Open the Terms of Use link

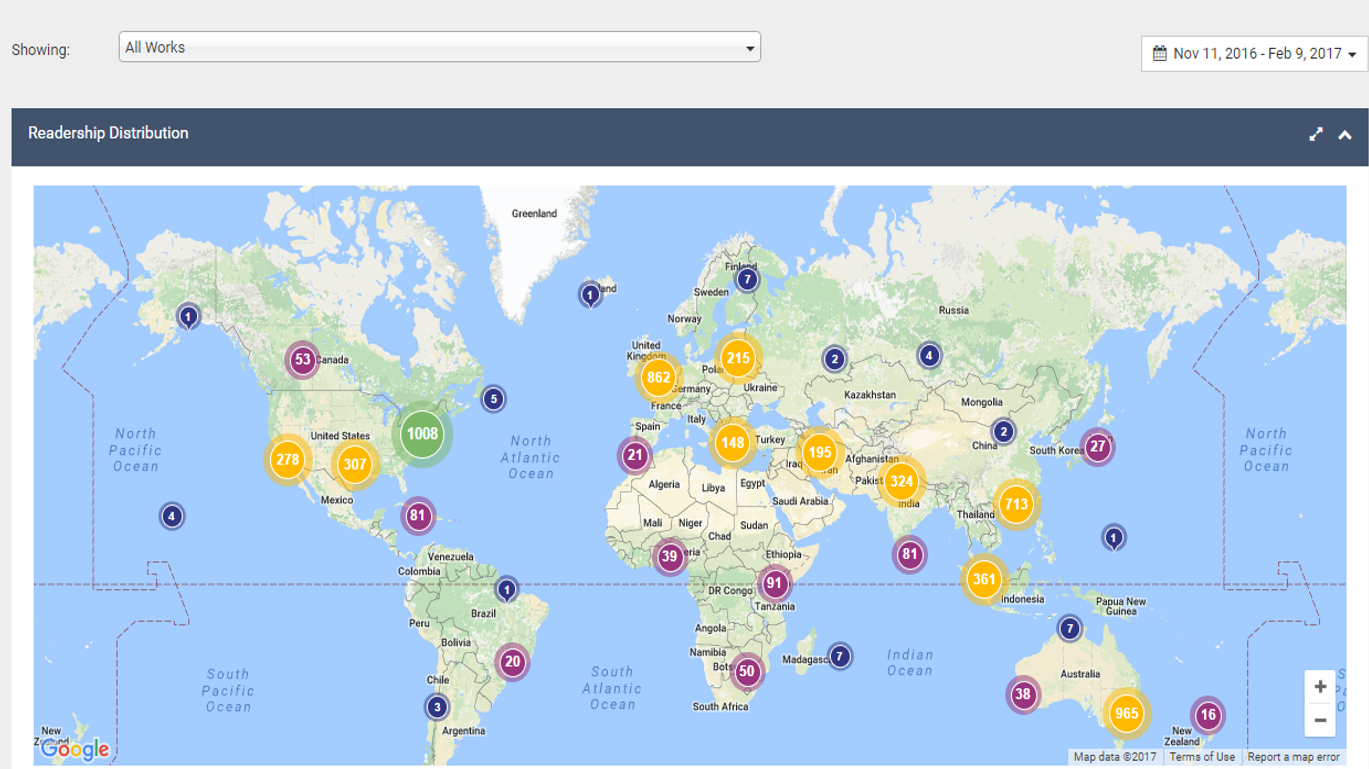(1203, 757)
